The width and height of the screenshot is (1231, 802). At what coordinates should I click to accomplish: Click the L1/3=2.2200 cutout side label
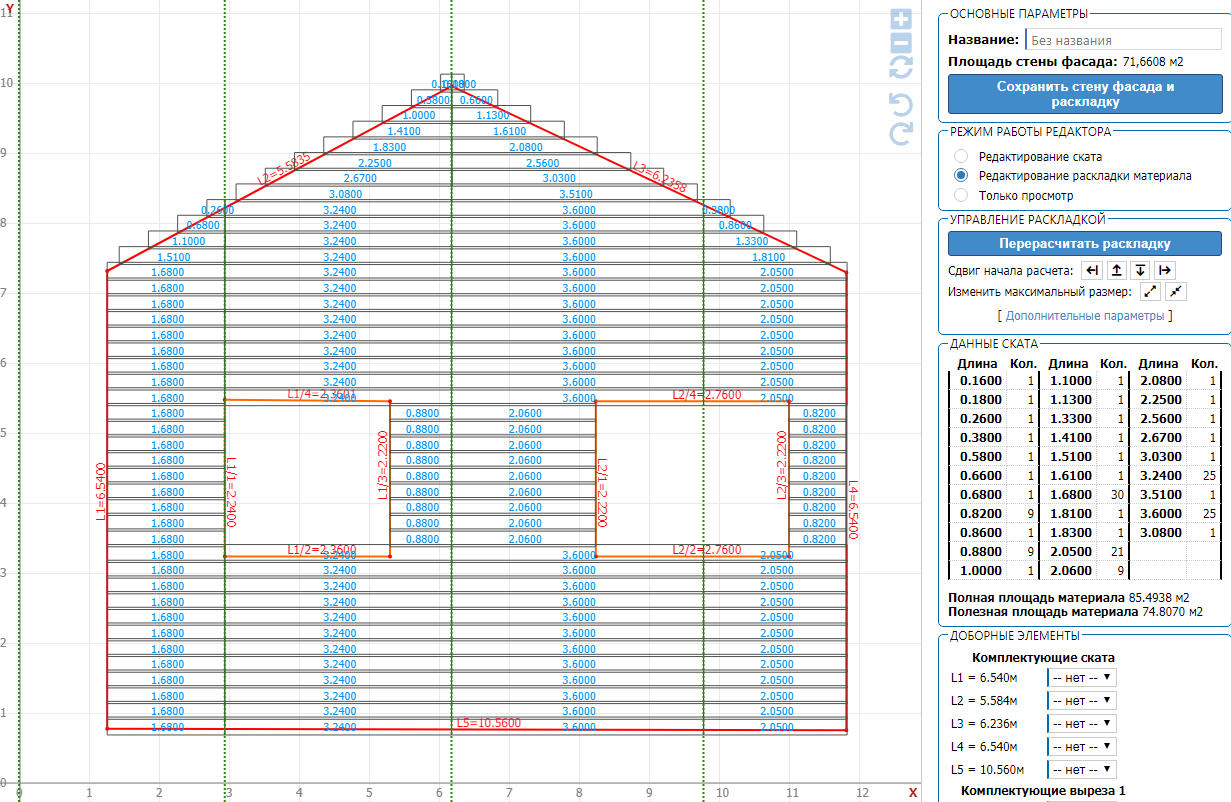[x=382, y=464]
